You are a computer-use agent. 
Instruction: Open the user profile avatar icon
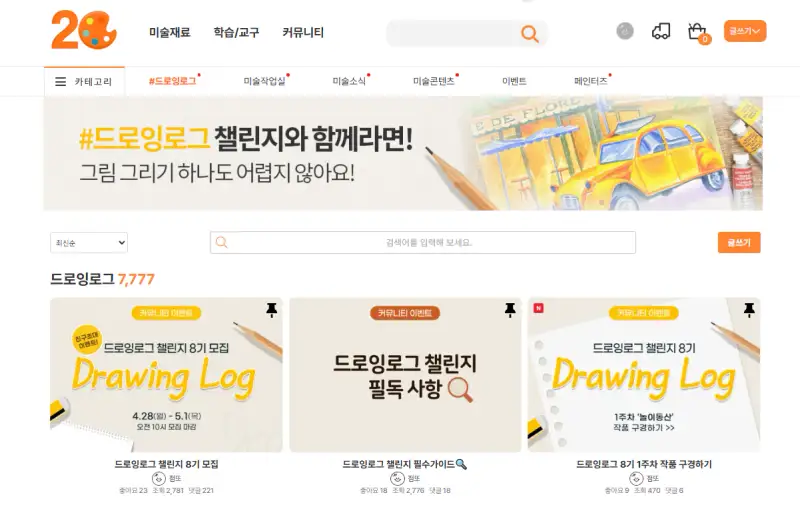[625, 31]
